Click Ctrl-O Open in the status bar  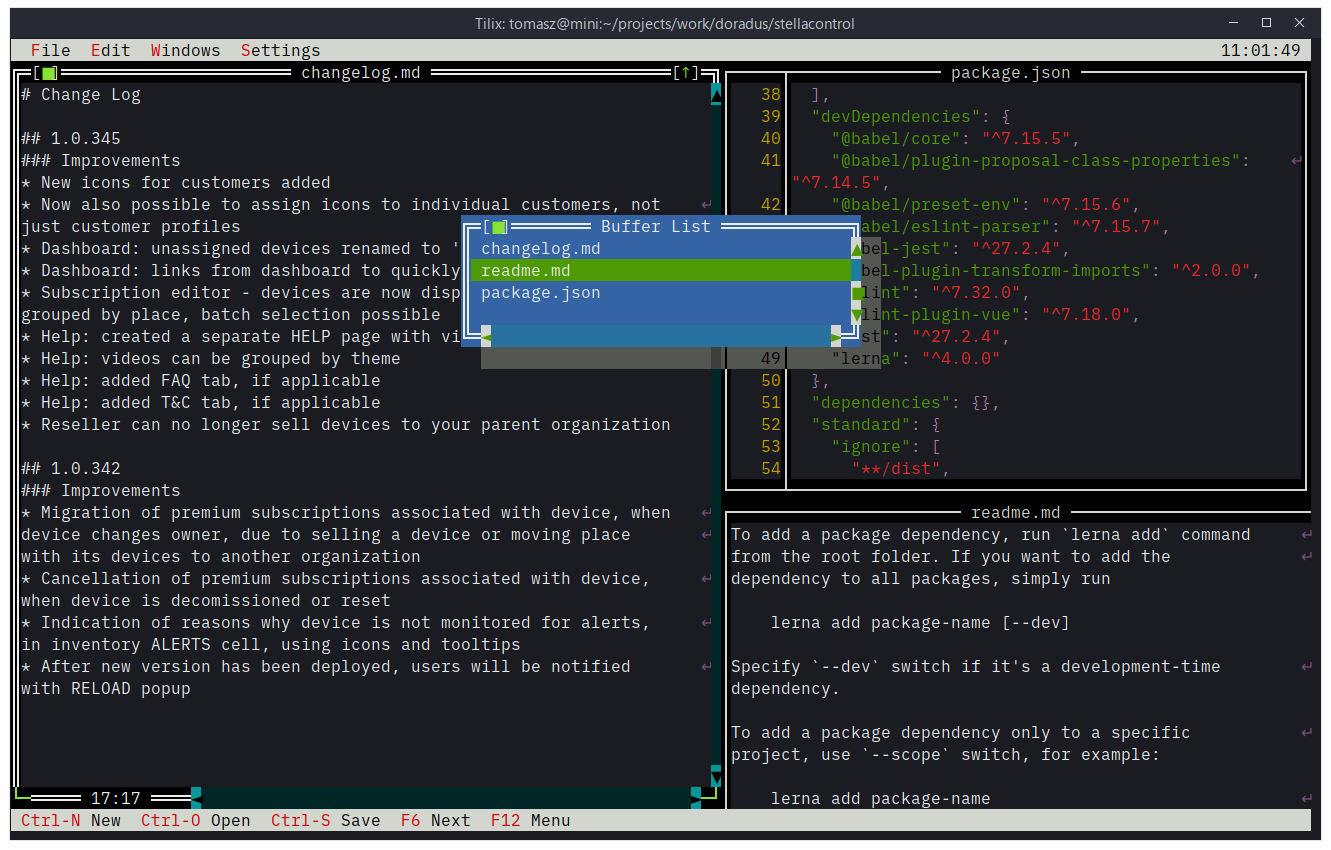(196, 820)
